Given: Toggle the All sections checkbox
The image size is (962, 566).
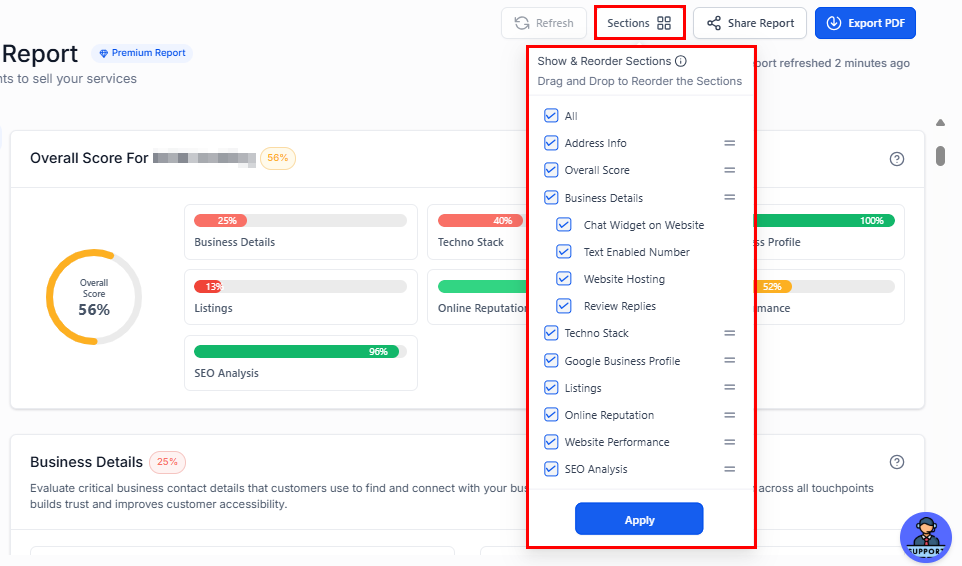Looking at the screenshot, I should click(x=551, y=115).
